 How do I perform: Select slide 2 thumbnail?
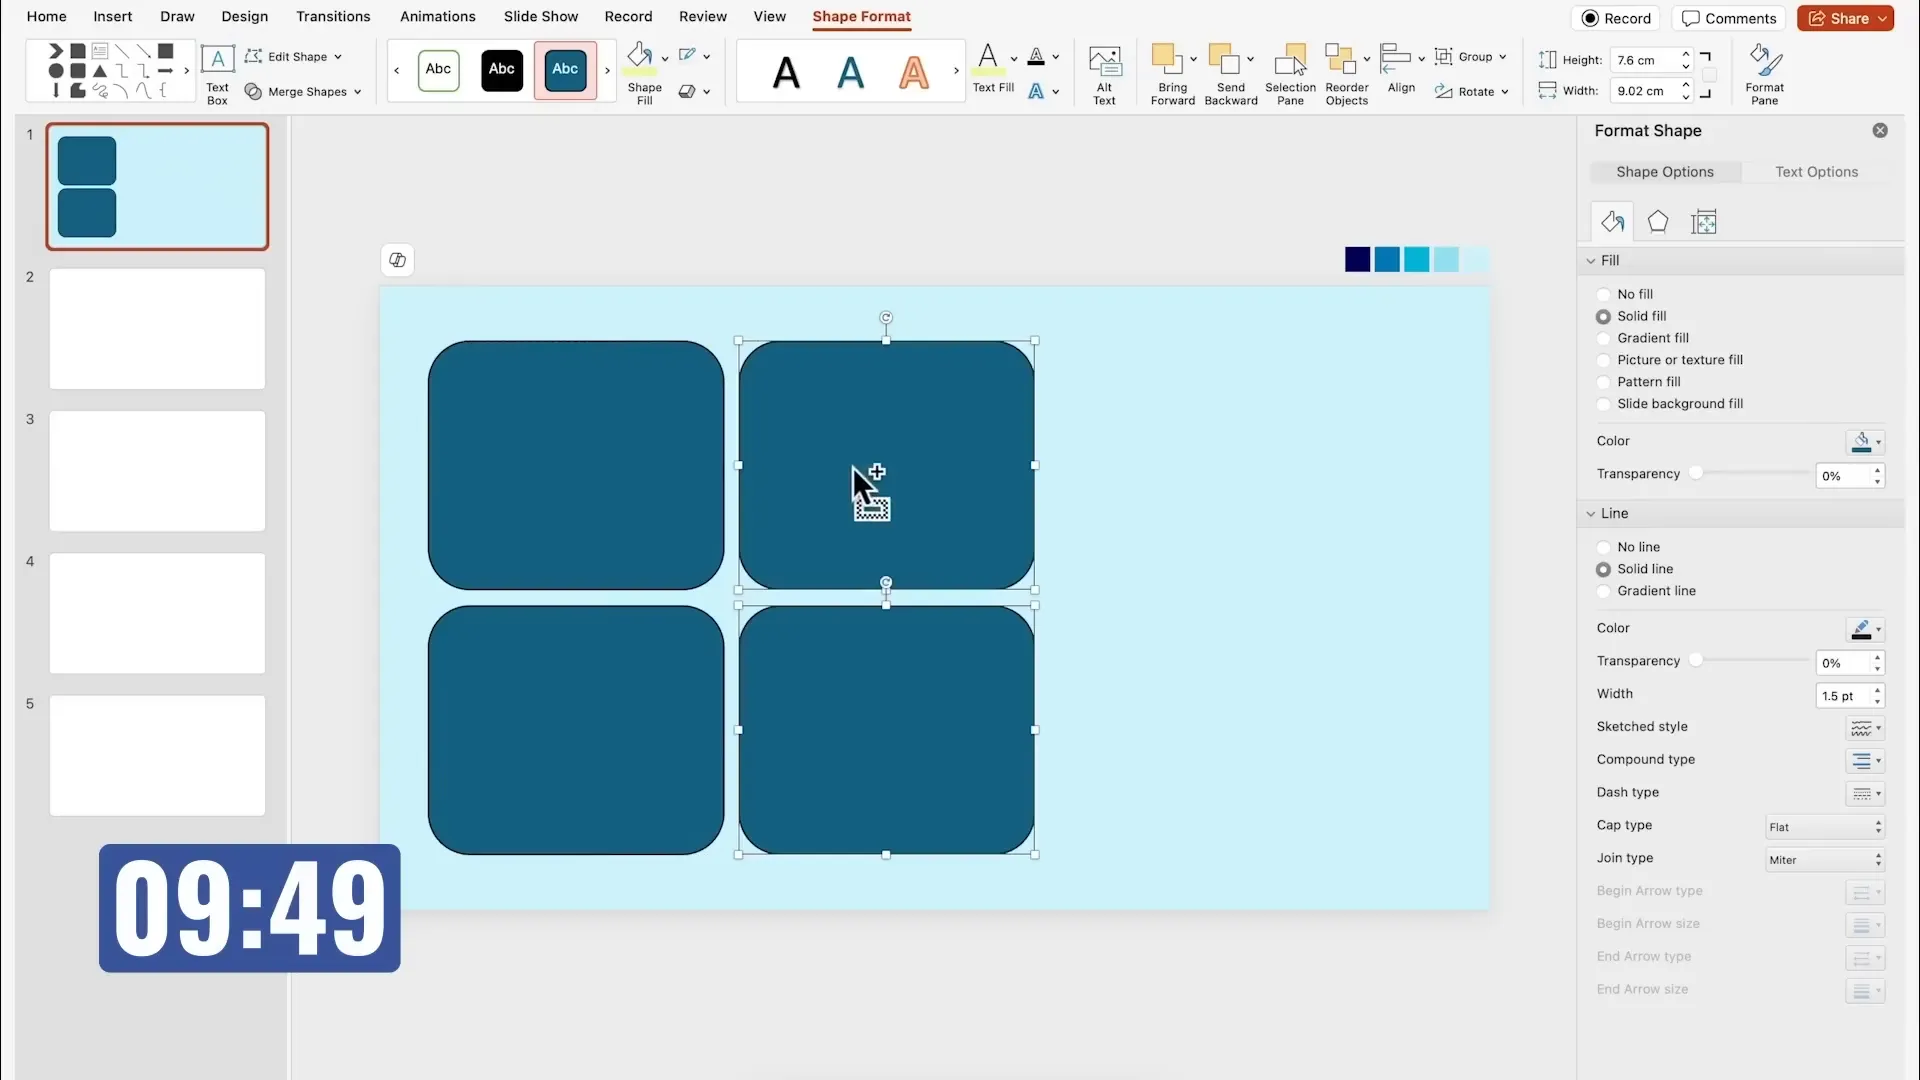pos(157,329)
